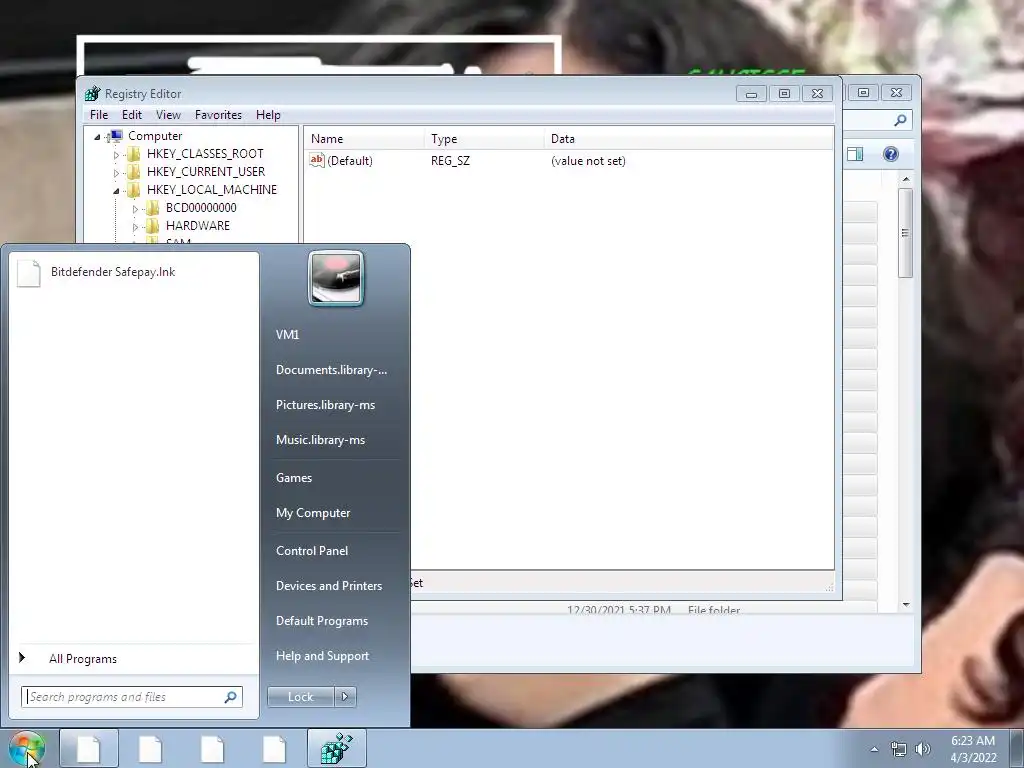Open the network tray icon
The height and width of the screenshot is (768, 1024).
tap(899, 750)
